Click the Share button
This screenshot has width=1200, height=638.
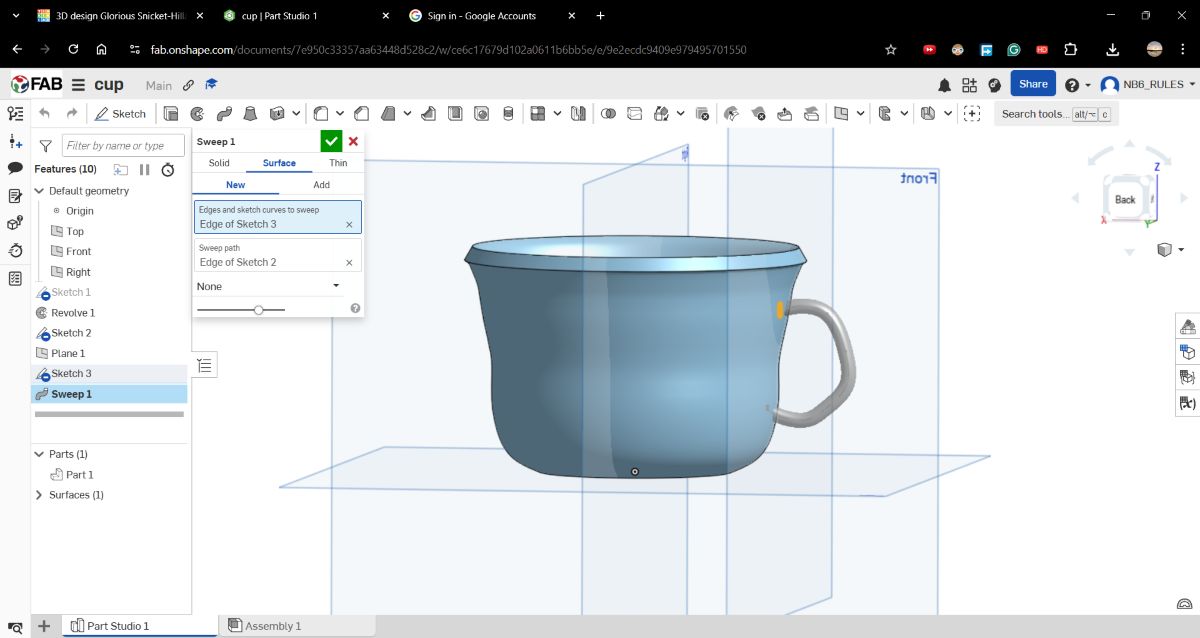pos(1033,84)
